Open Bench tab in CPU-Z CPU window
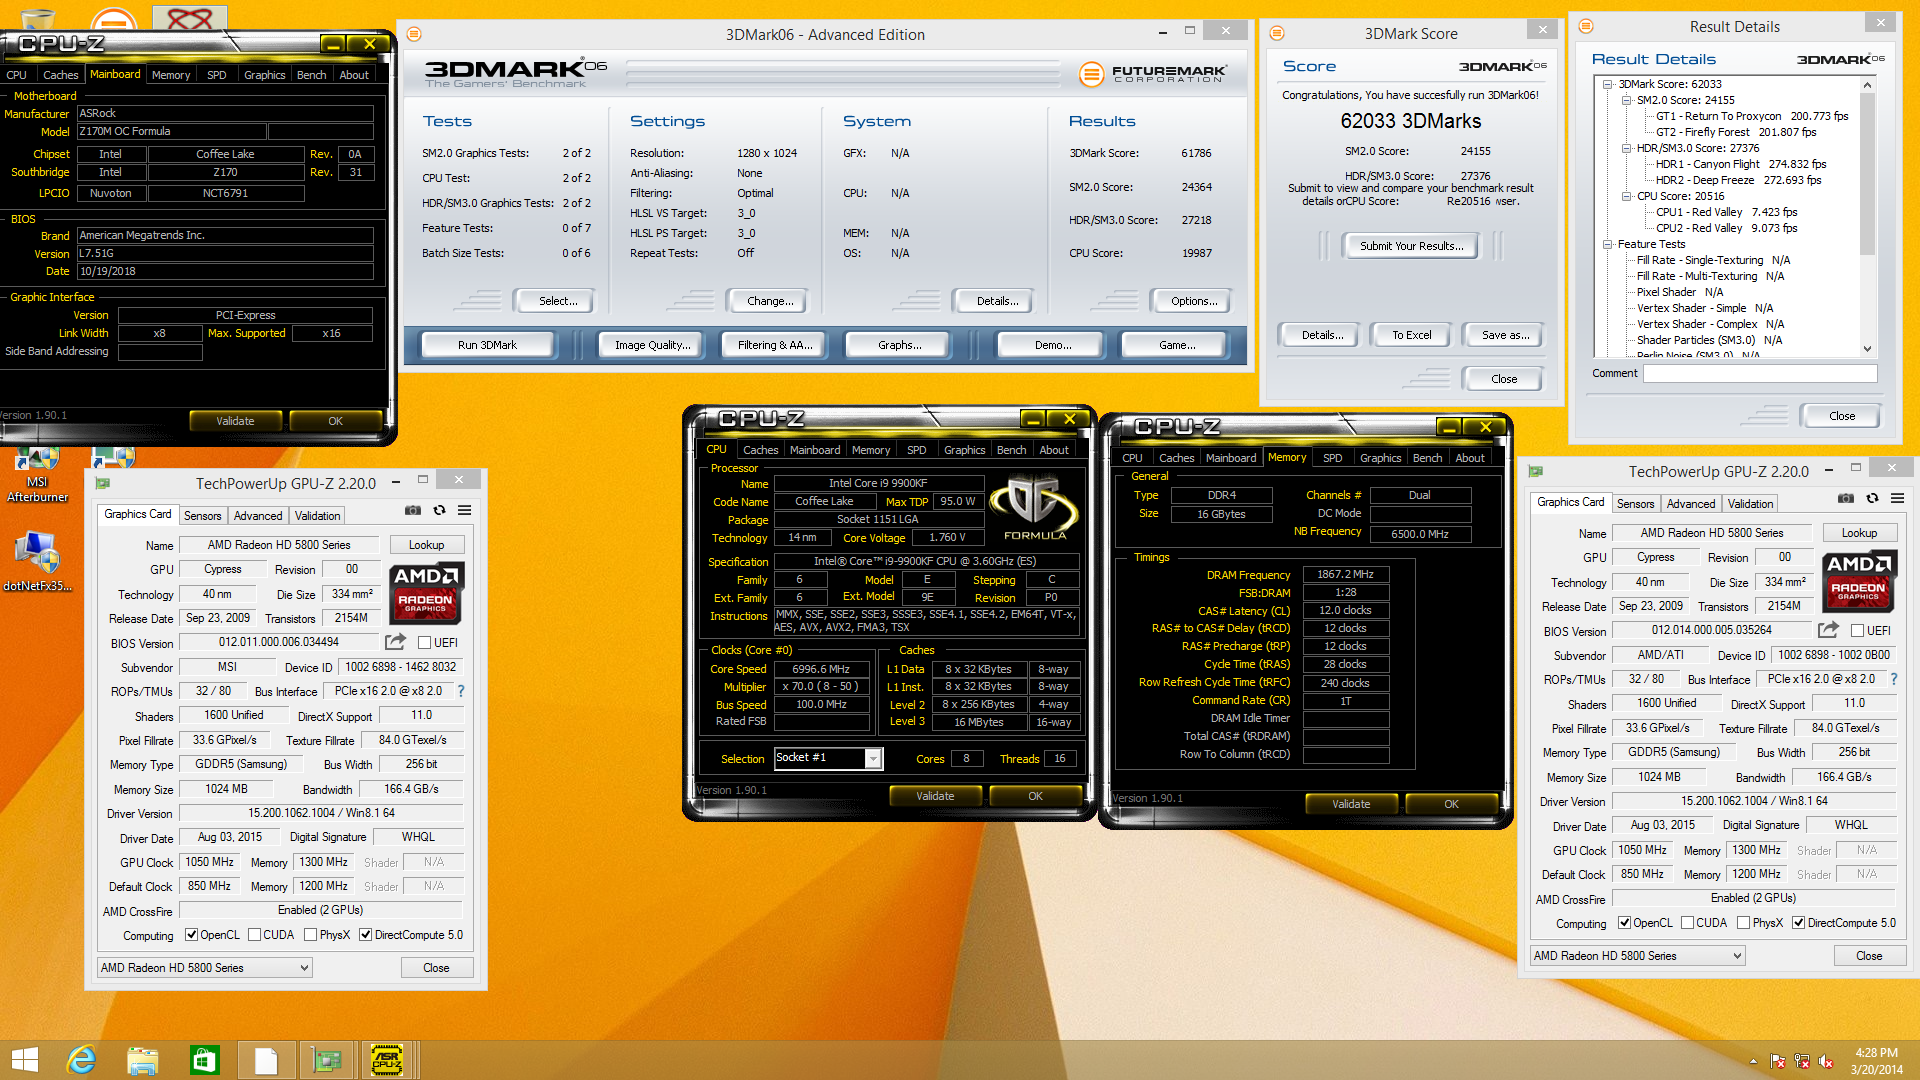The width and height of the screenshot is (1920, 1080). pos(1011,450)
